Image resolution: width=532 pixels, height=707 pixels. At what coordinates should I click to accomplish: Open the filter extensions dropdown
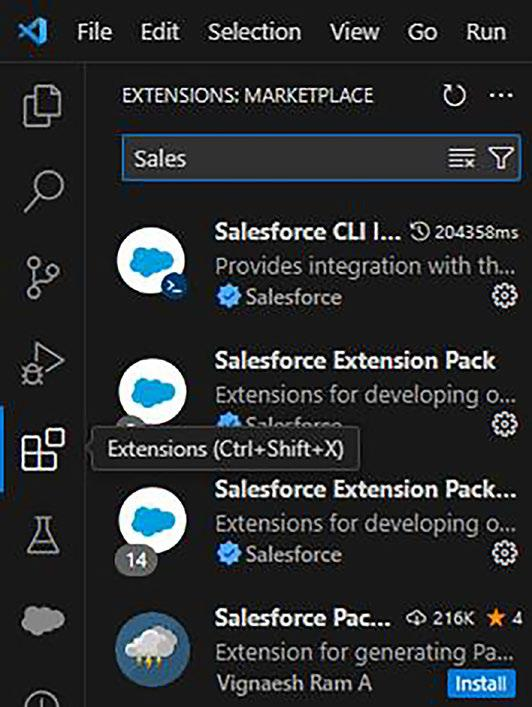[501, 158]
